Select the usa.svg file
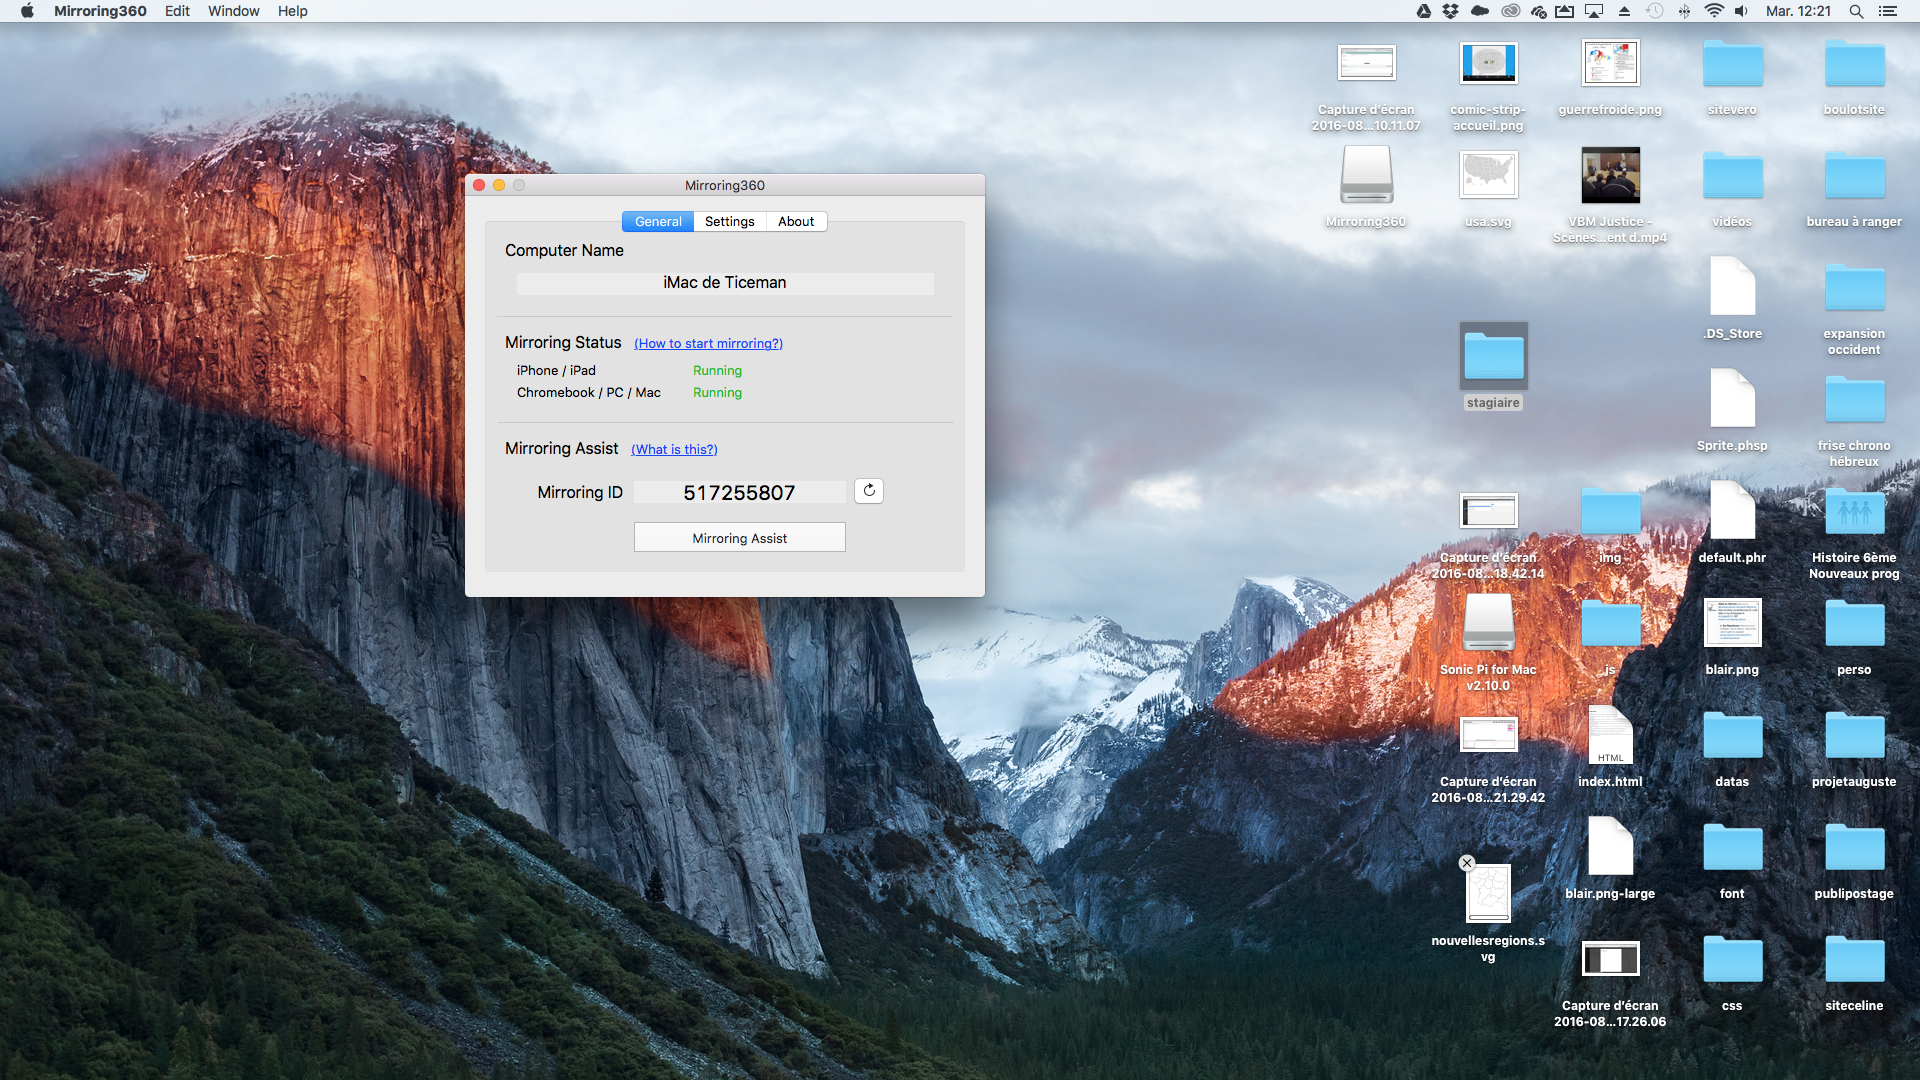Image resolution: width=1920 pixels, height=1080 pixels. click(1488, 176)
